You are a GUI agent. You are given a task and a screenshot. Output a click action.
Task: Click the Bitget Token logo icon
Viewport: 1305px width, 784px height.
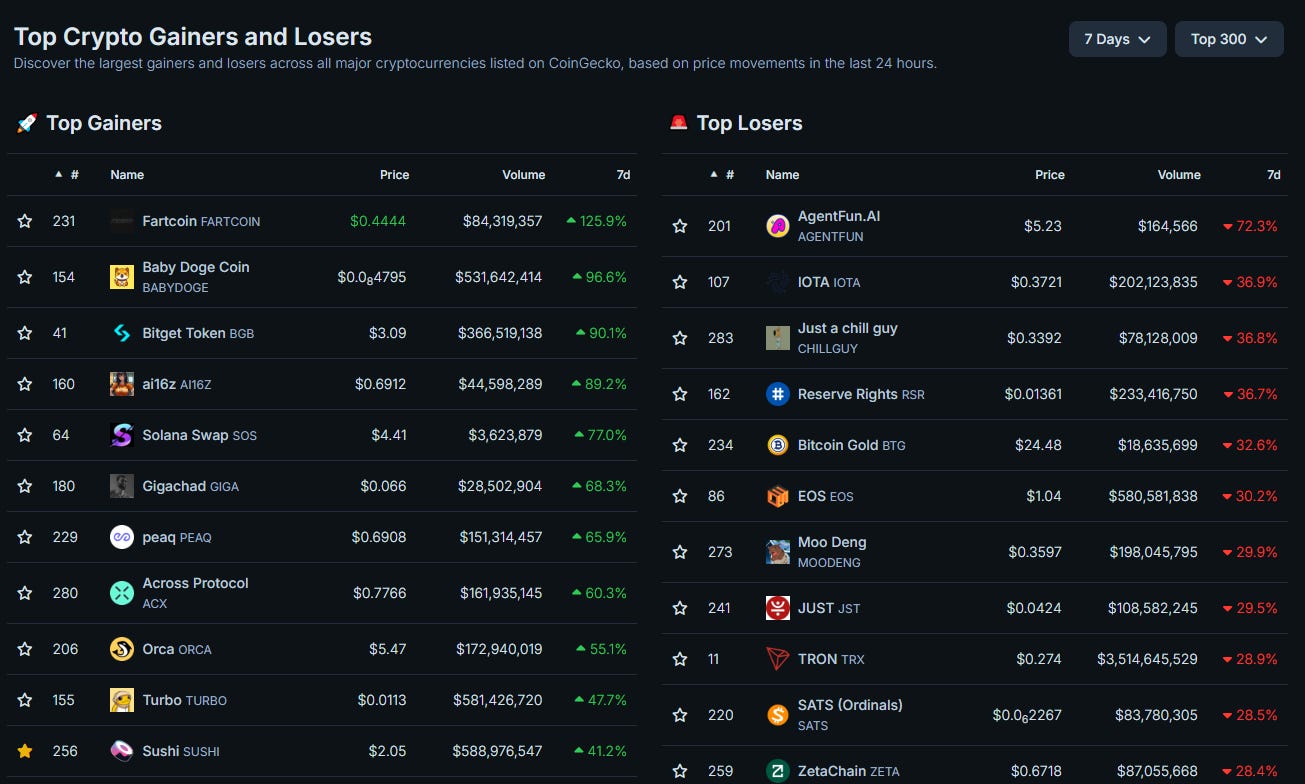tap(122, 333)
